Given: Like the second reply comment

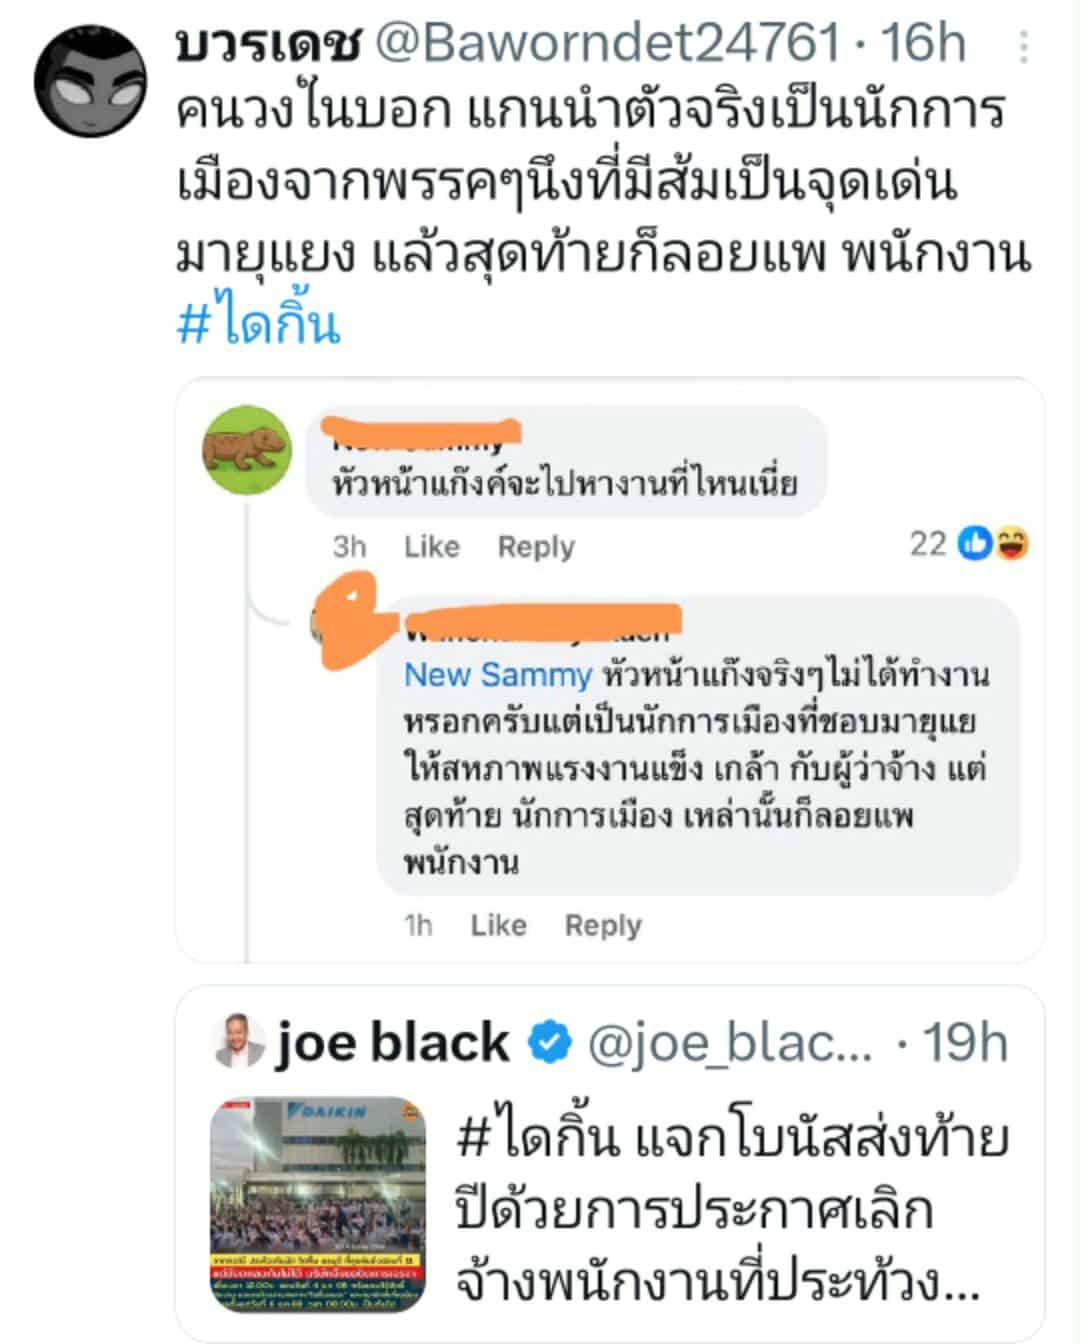Looking at the screenshot, I should [x=498, y=925].
